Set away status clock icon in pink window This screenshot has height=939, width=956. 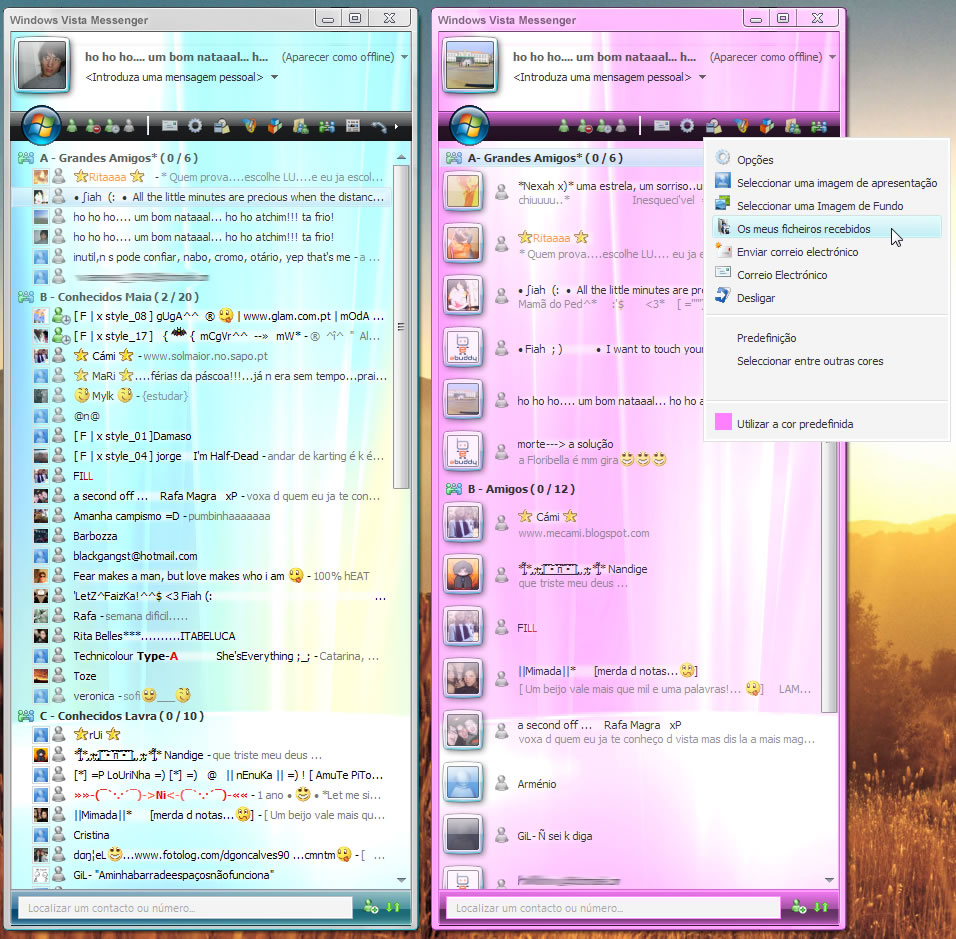604,126
